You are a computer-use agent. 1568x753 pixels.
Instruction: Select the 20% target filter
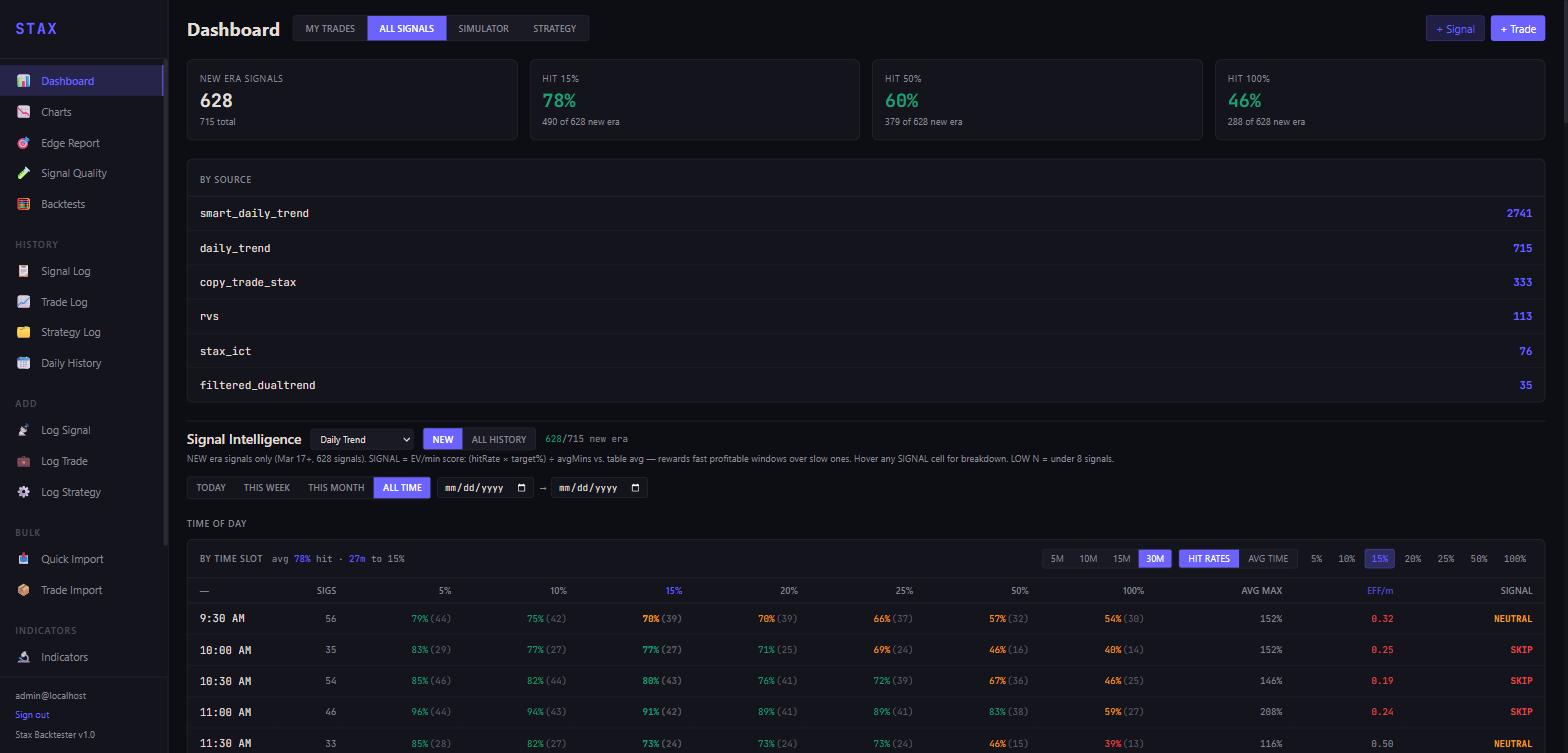point(1412,559)
